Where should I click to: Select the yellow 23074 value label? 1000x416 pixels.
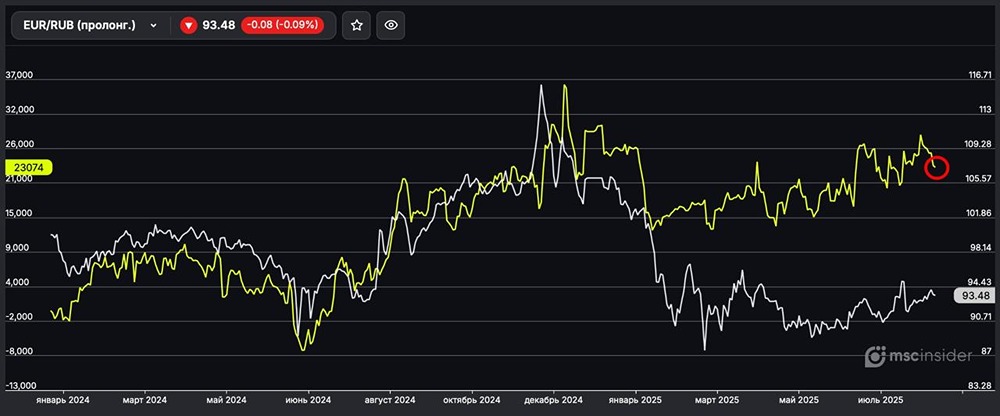point(27,170)
